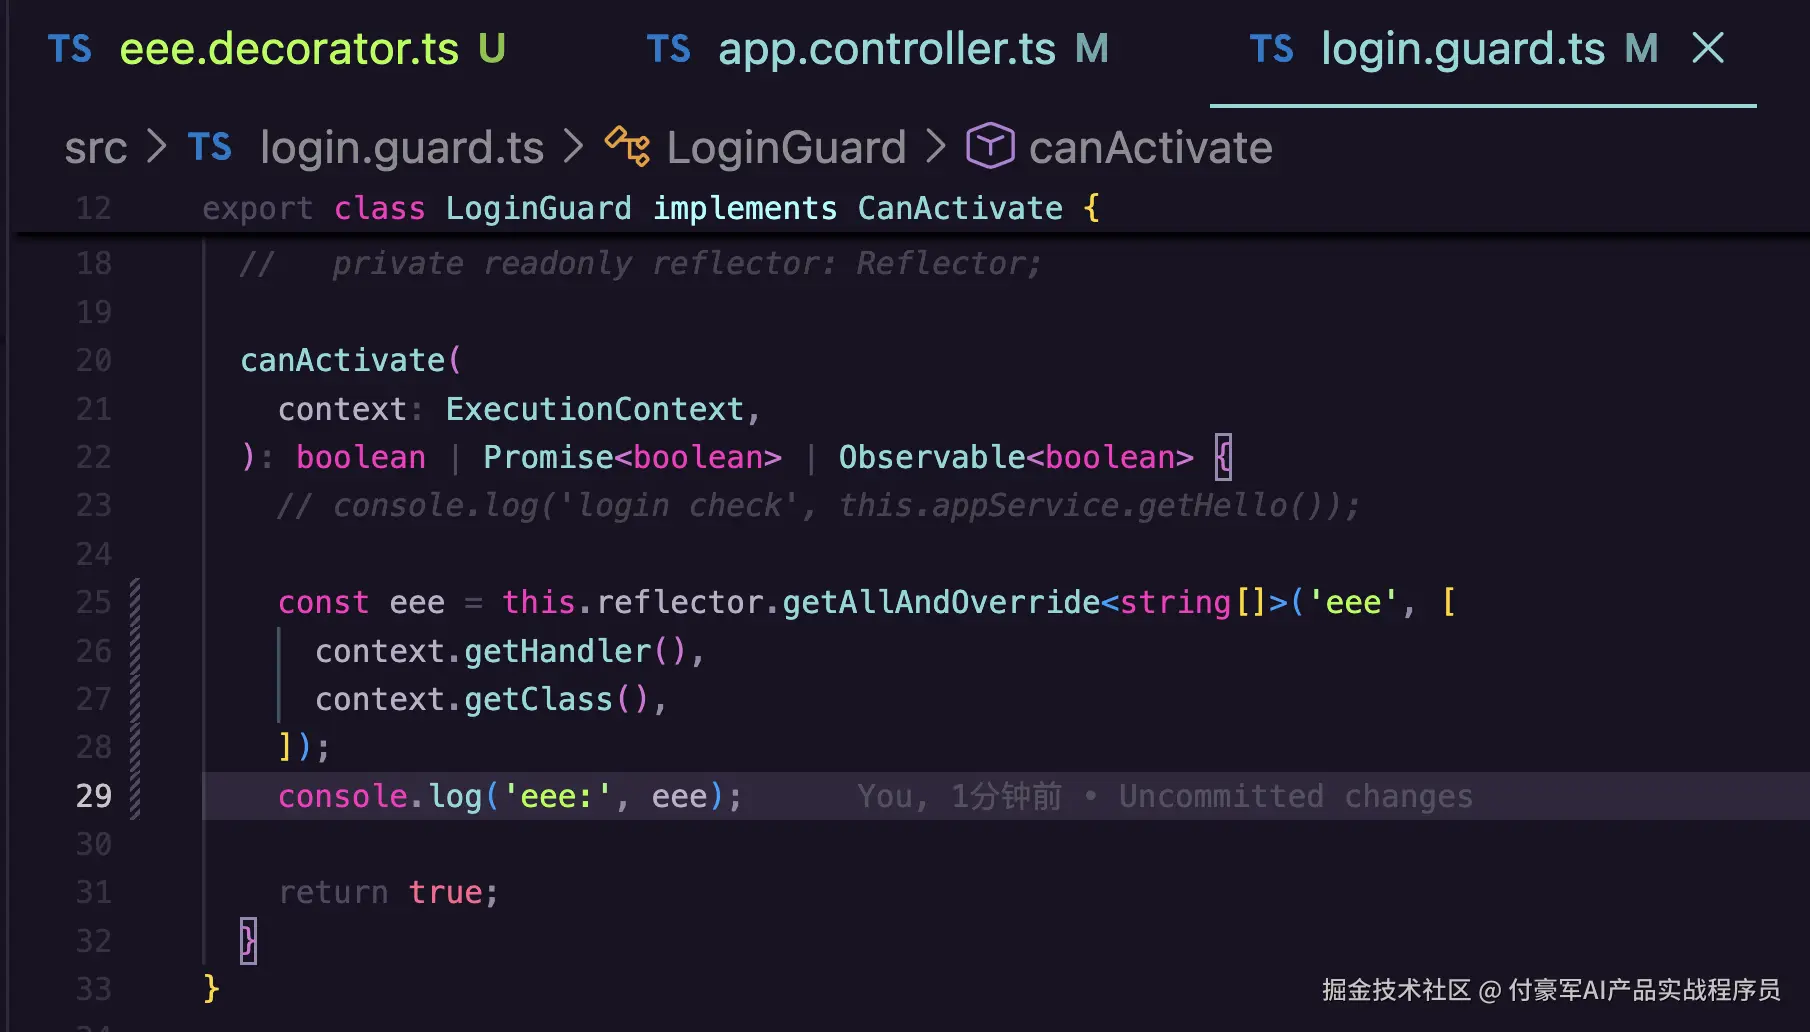
Task: Click the 'eee' string argument on line 25
Action: 1353,602
